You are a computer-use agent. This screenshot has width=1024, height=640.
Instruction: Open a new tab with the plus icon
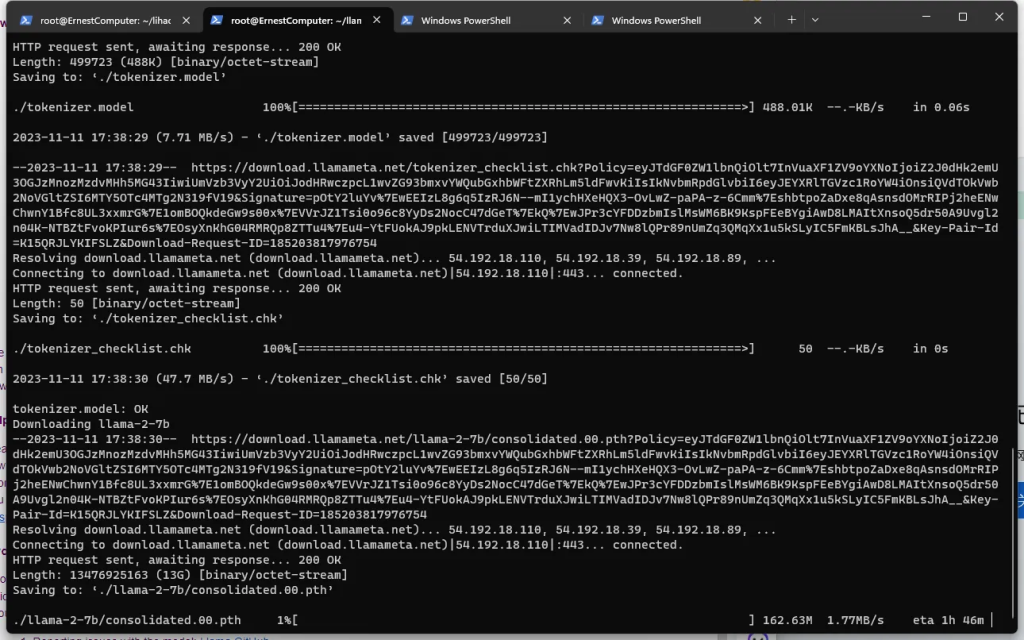[791, 19]
